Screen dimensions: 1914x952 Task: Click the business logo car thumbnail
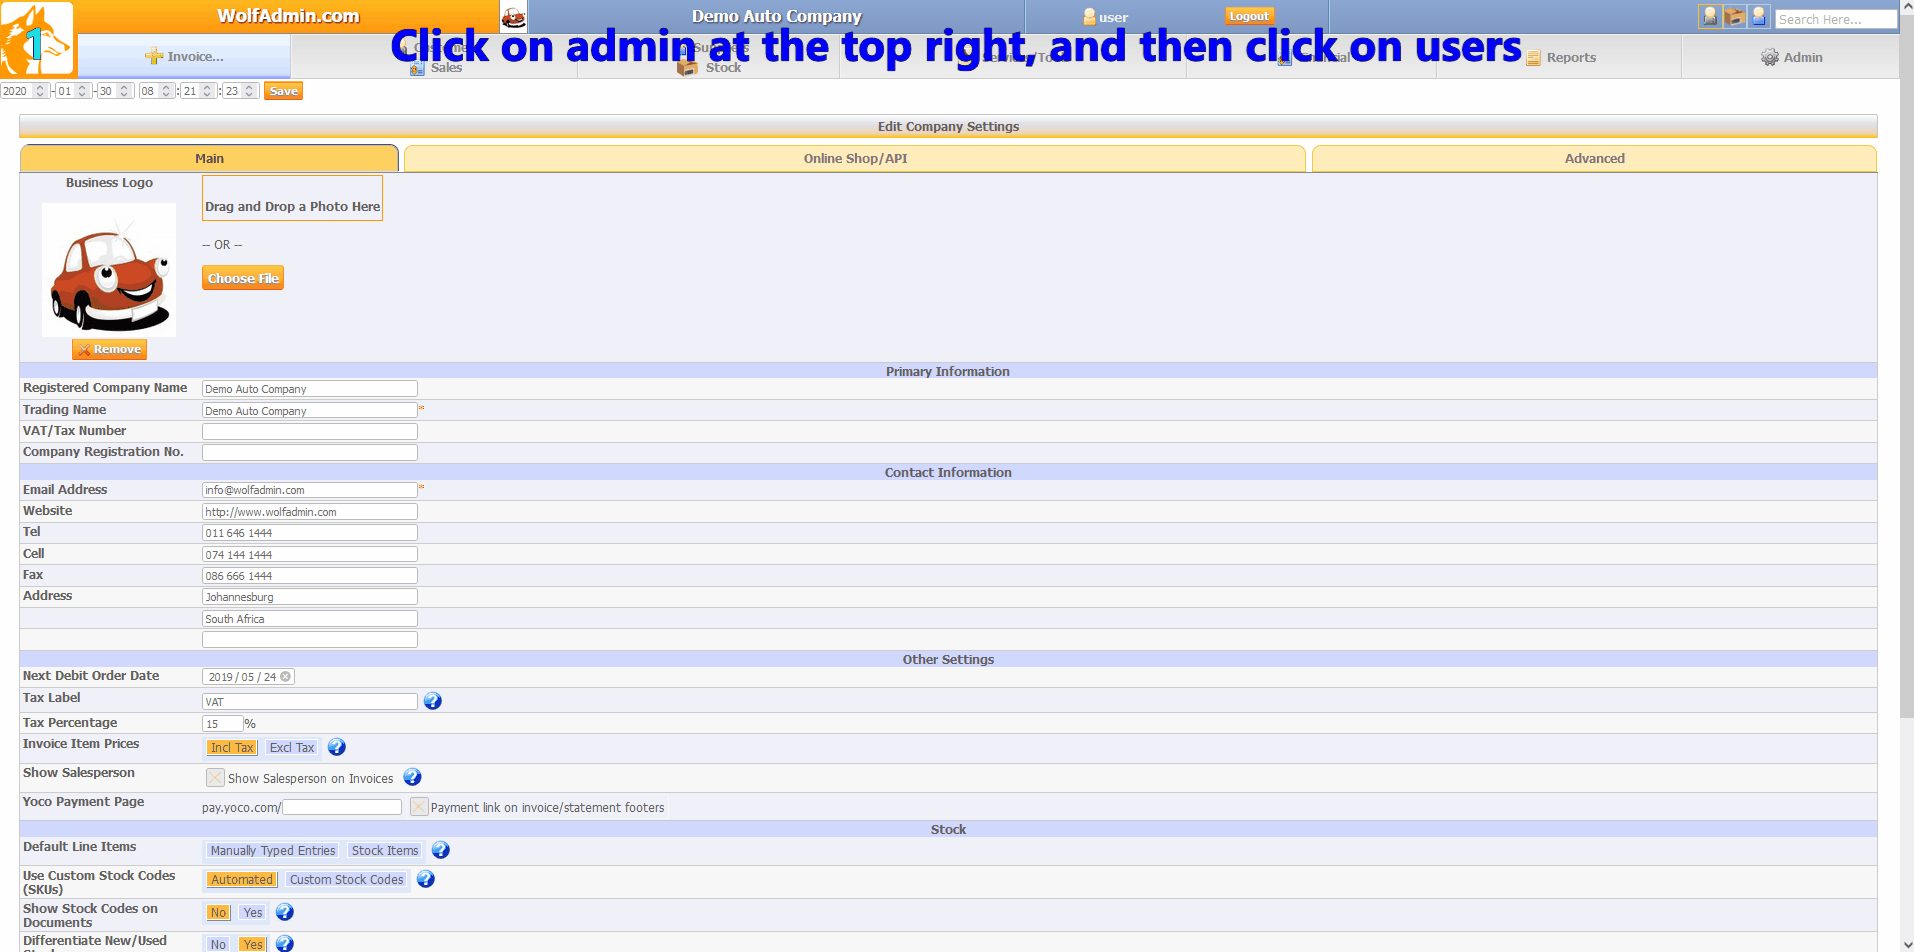(109, 270)
